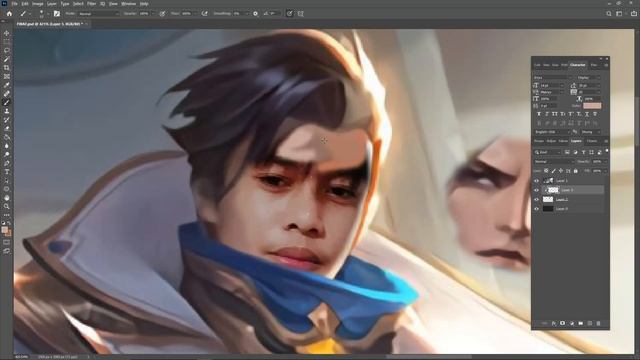This screenshot has height=360, width=640.
Task: Open smoothing options gear icon
Action: click(256, 13)
